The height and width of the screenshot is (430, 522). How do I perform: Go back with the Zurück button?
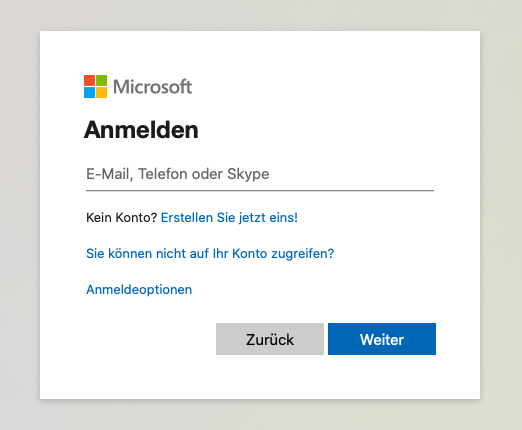[x=270, y=339]
